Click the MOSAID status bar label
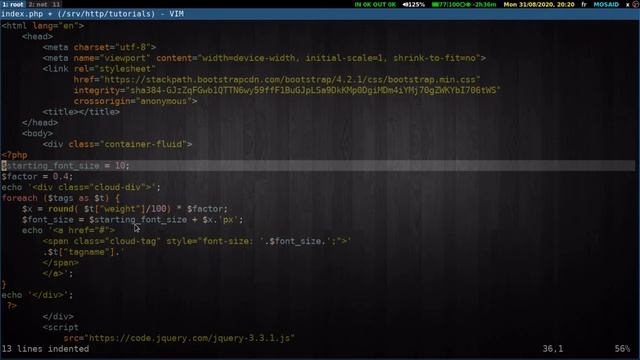The height and width of the screenshot is (360, 640). [x=606, y=4]
